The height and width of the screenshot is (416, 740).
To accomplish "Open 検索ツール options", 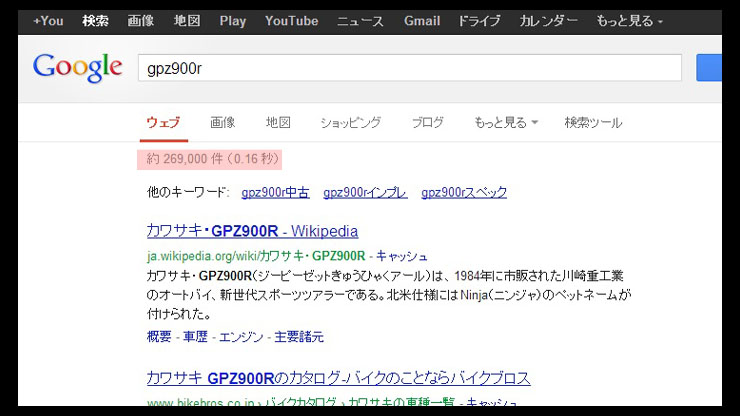I will coord(593,123).
